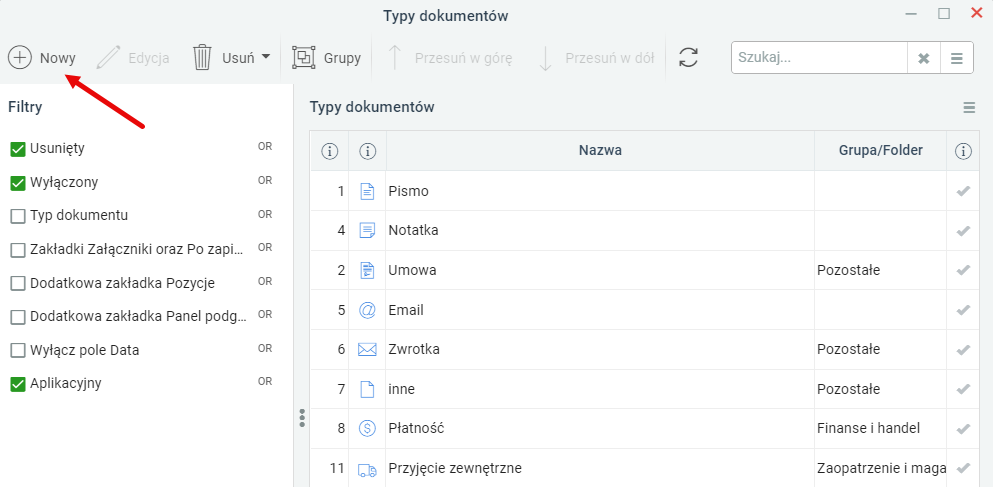This screenshot has height=487, width=993.
Task: Toggle OR operator next to Usunięty
Action: coord(265,146)
